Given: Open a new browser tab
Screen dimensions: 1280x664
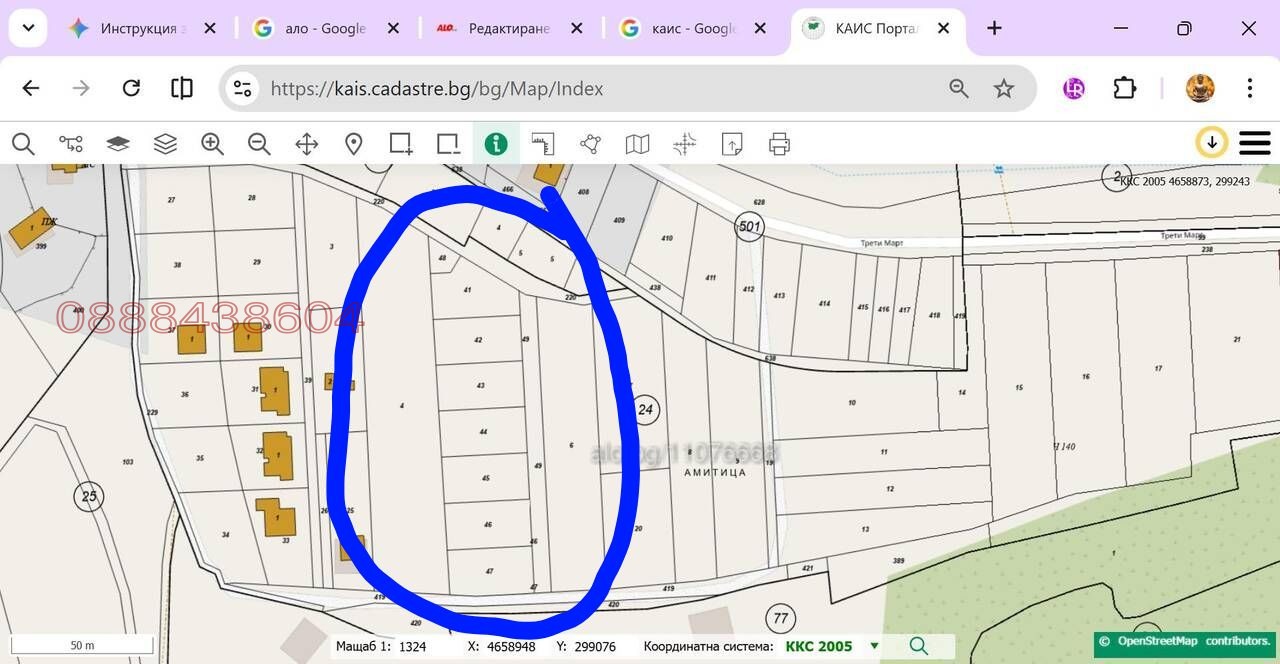Looking at the screenshot, I should click(994, 29).
